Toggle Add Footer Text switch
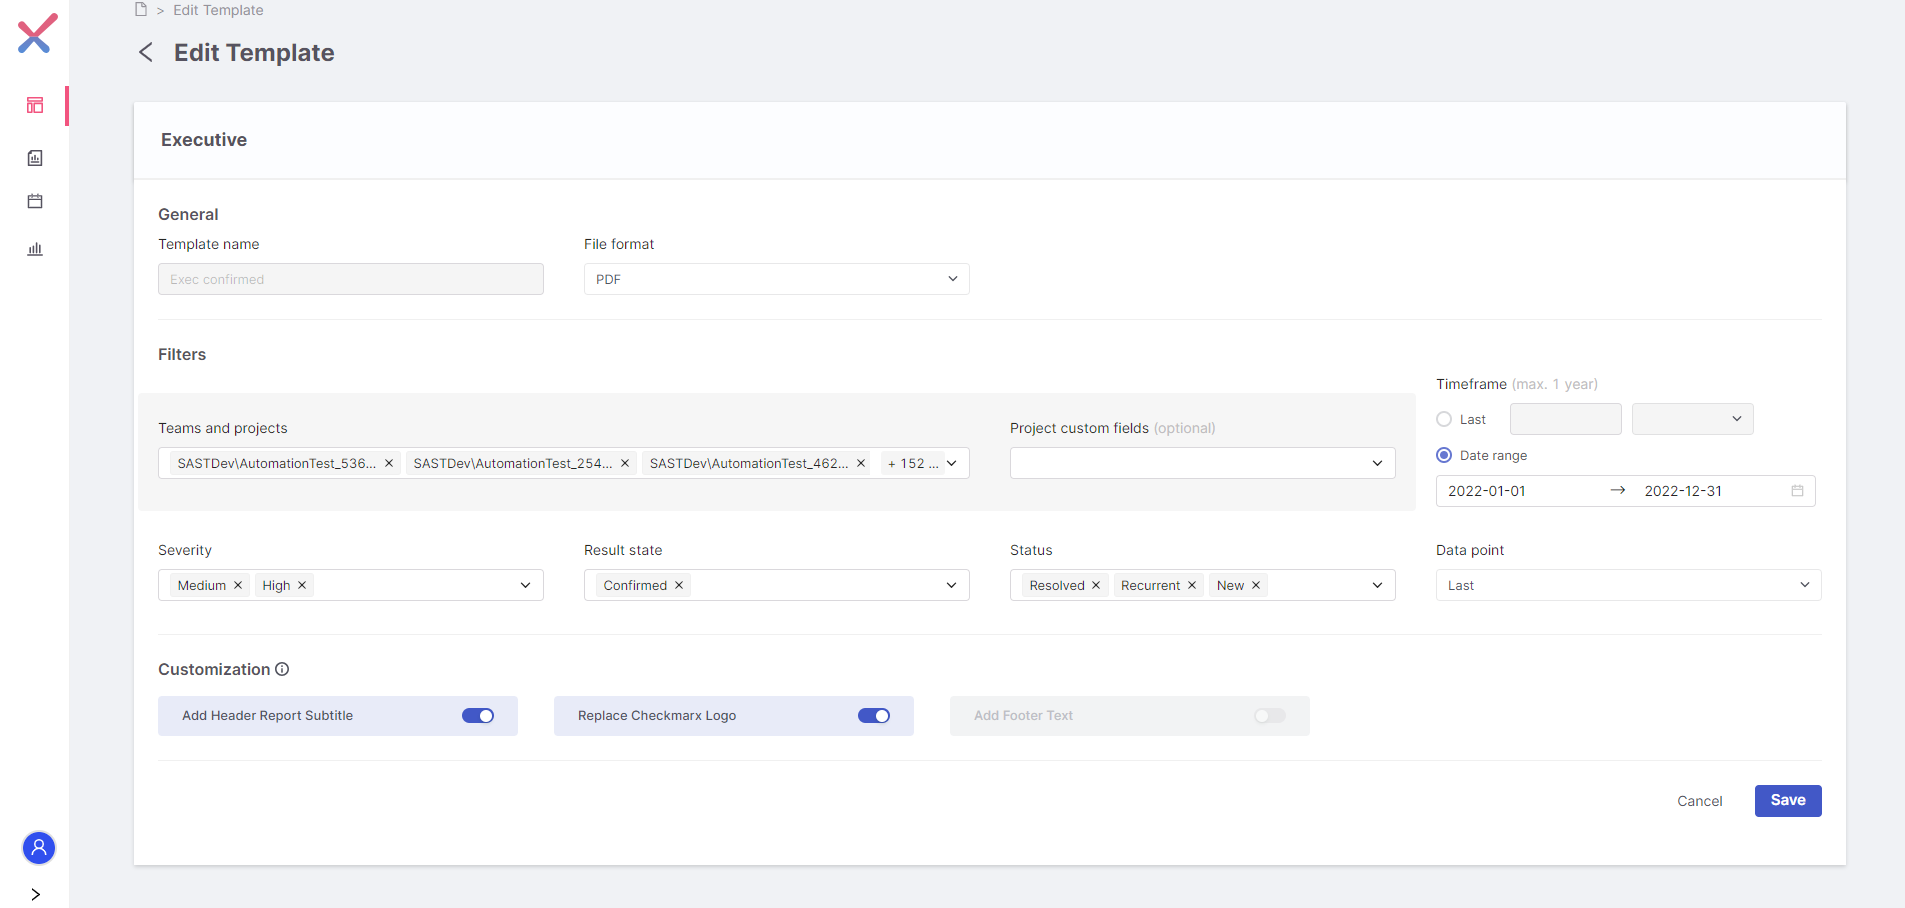The width and height of the screenshot is (1905, 908). 1270,716
